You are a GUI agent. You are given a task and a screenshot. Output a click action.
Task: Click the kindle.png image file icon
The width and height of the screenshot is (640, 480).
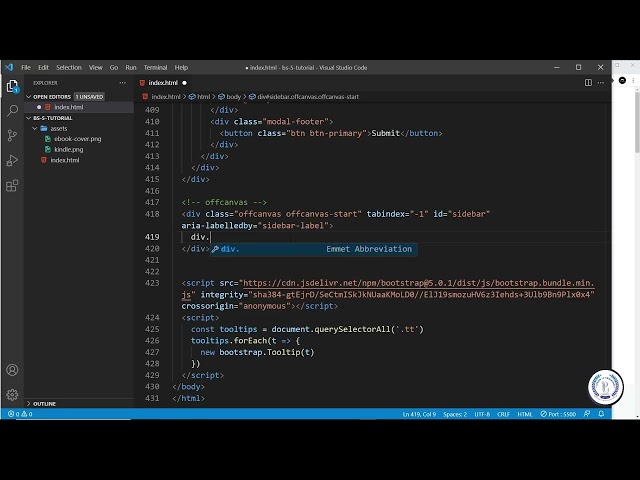pyautogui.click(x=48, y=149)
